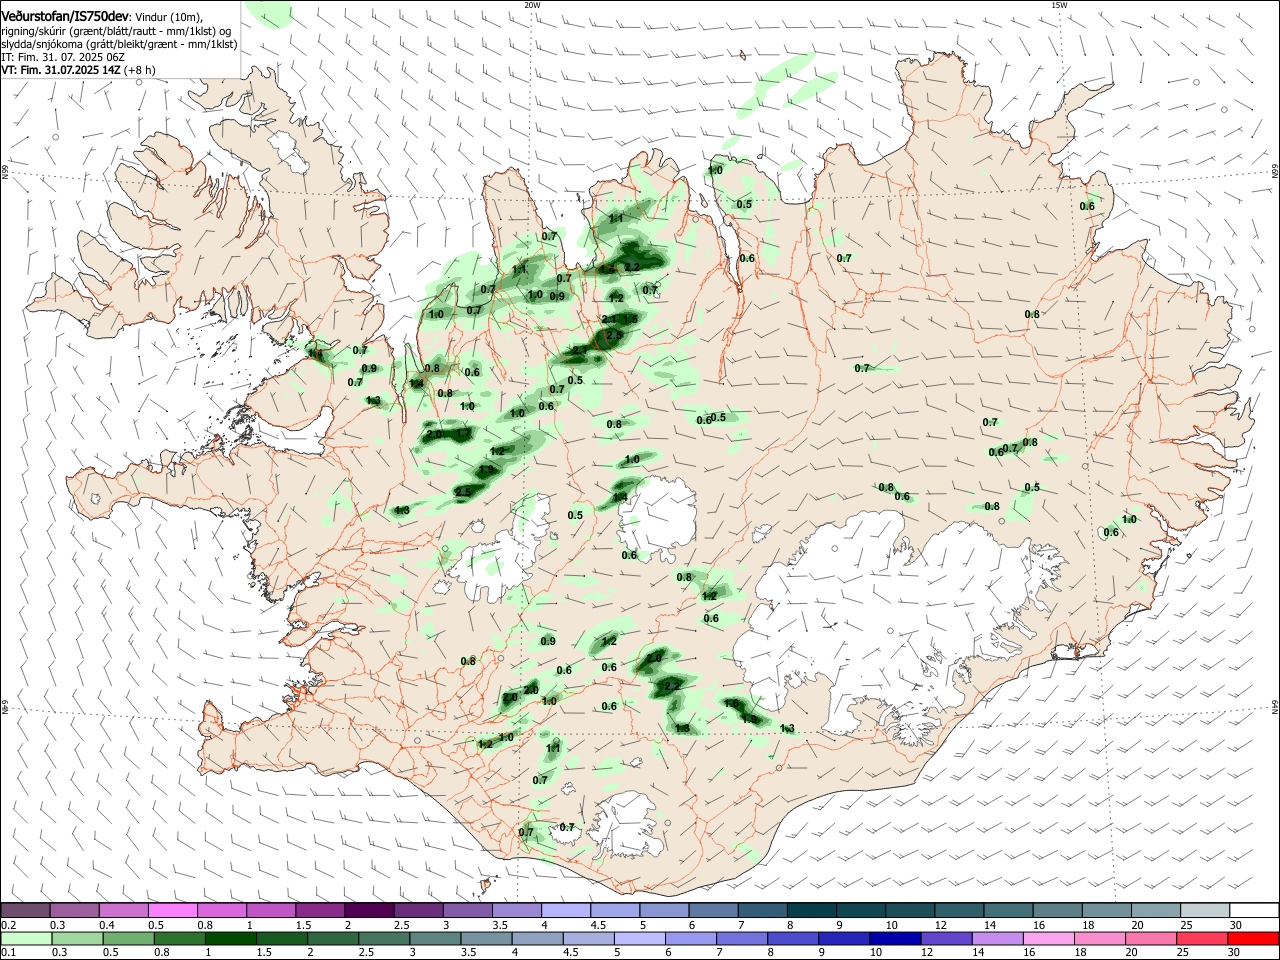
Task: Click the 20W longitude label
Action: 532,4
